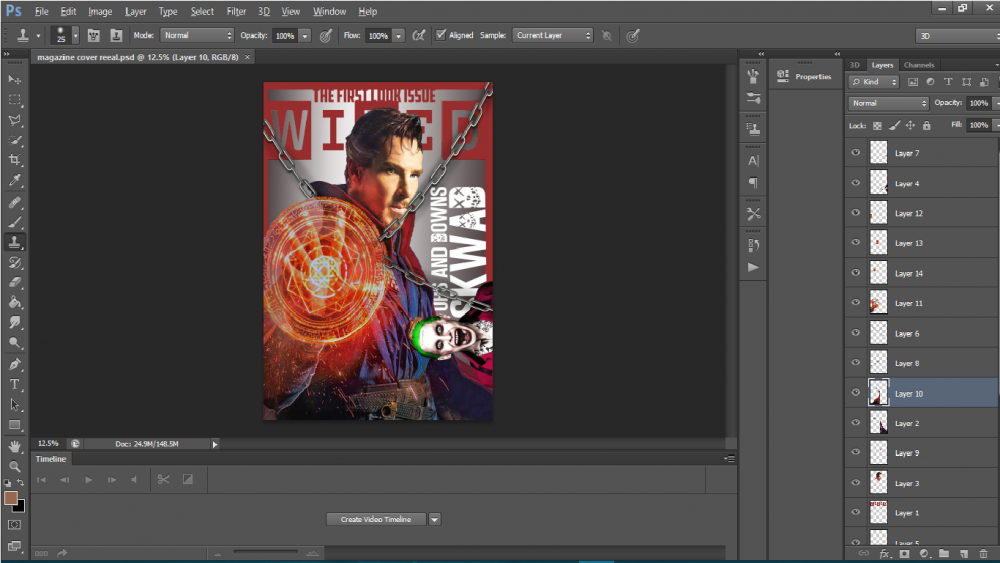This screenshot has height=563, width=1000.
Task: Hide Layer 11 visibility eye
Action: click(856, 302)
